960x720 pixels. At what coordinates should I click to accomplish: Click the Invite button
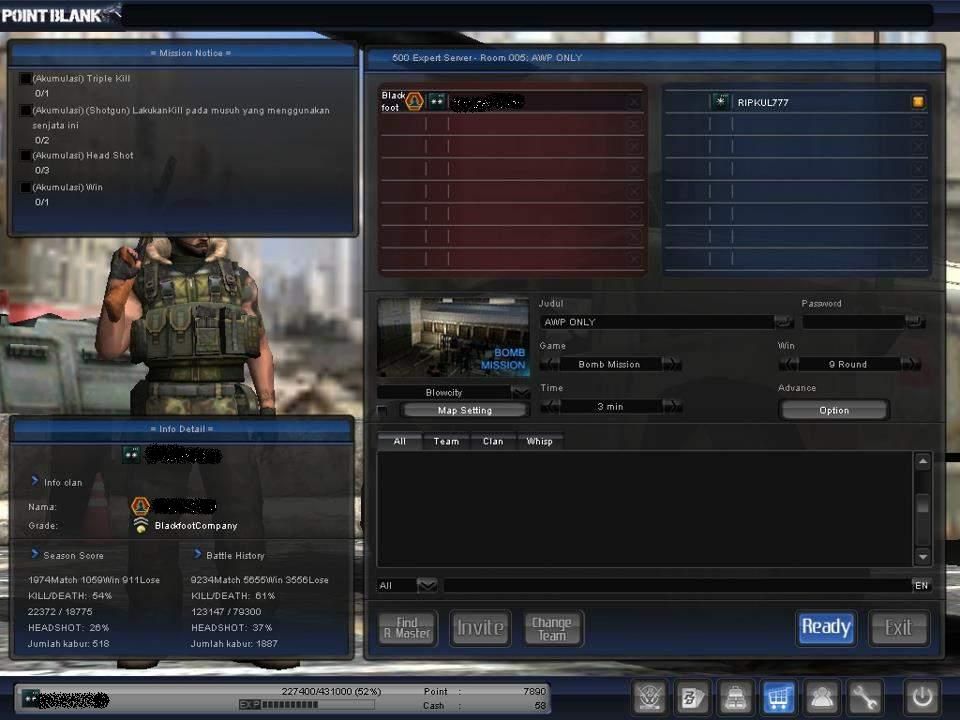(480, 628)
